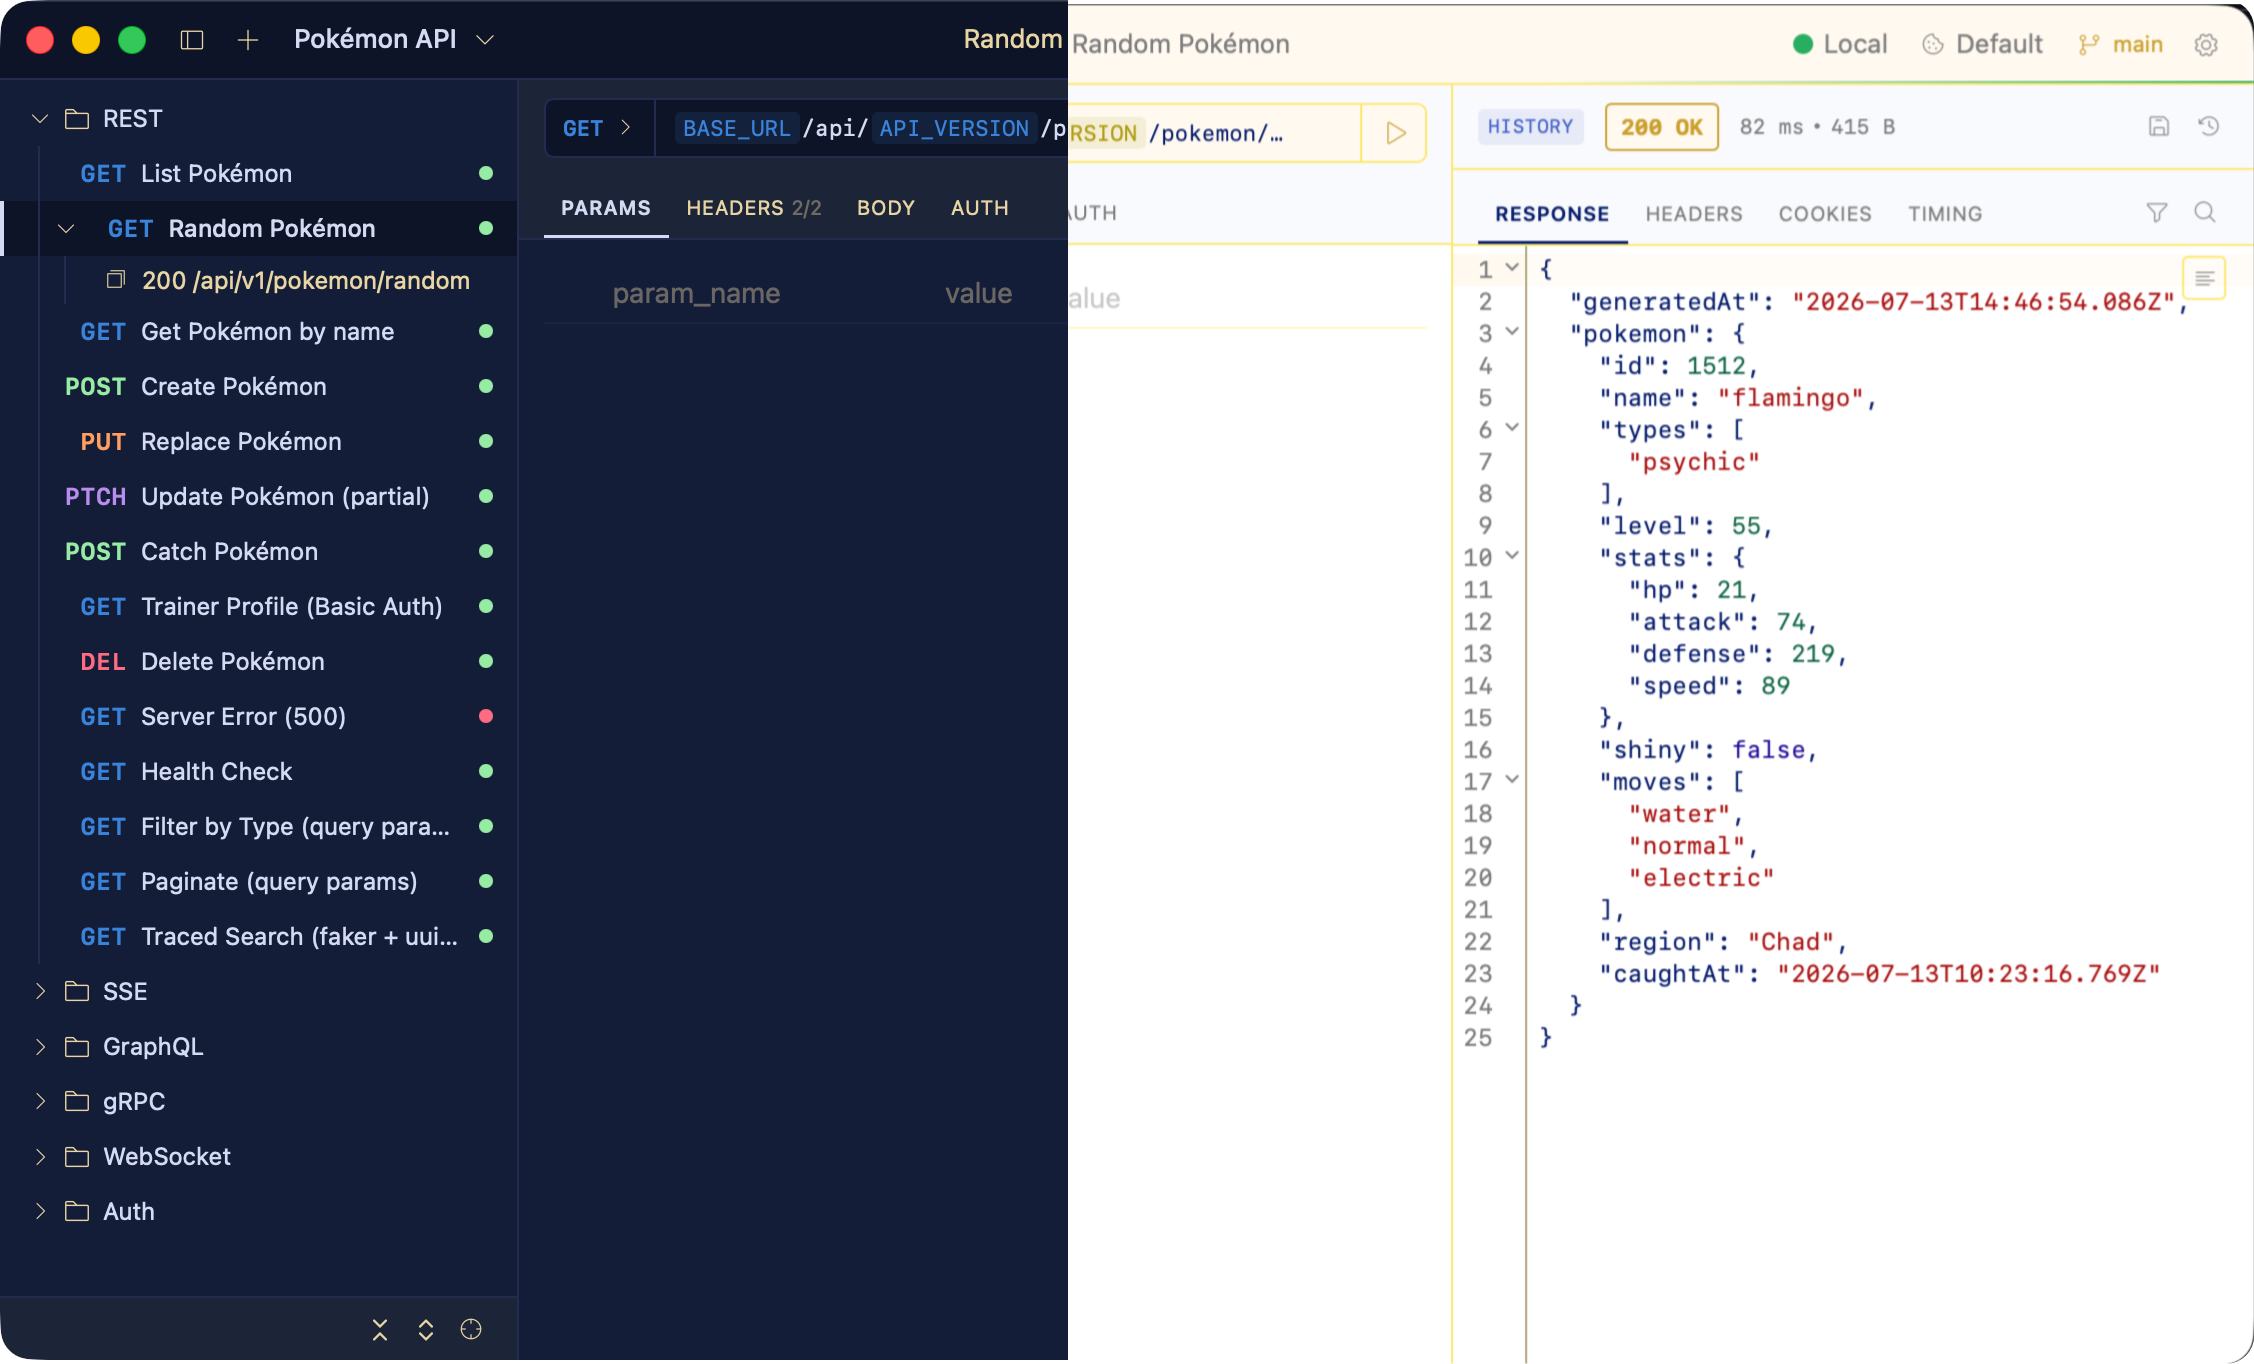Select the saved 200 /api/v1/pokemon/random response

tap(290, 281)
